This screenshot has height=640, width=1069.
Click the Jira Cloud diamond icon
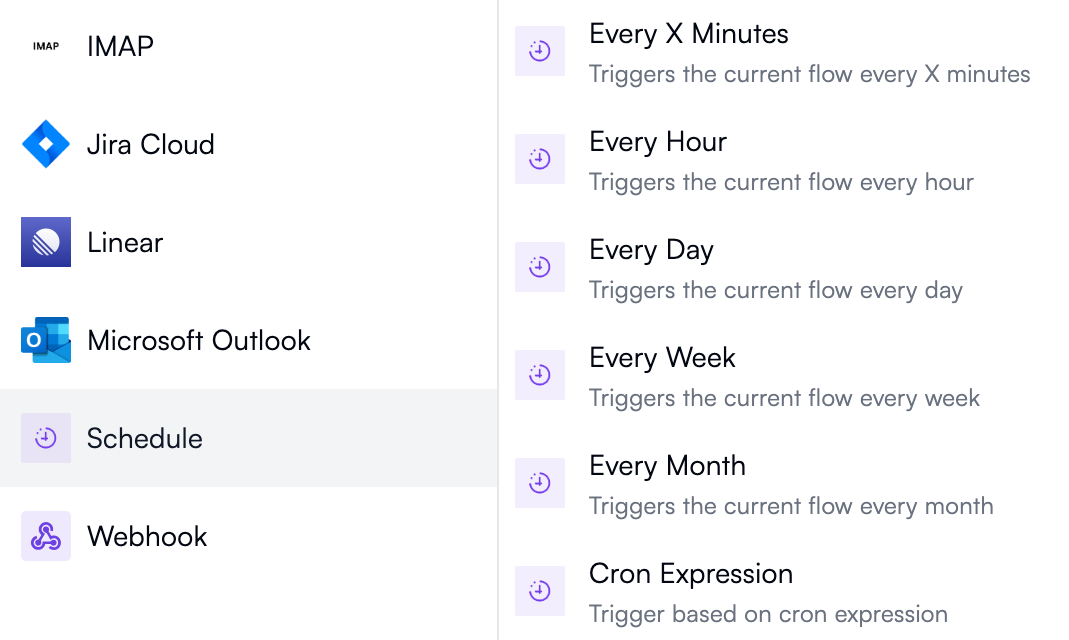pos(46,144)
